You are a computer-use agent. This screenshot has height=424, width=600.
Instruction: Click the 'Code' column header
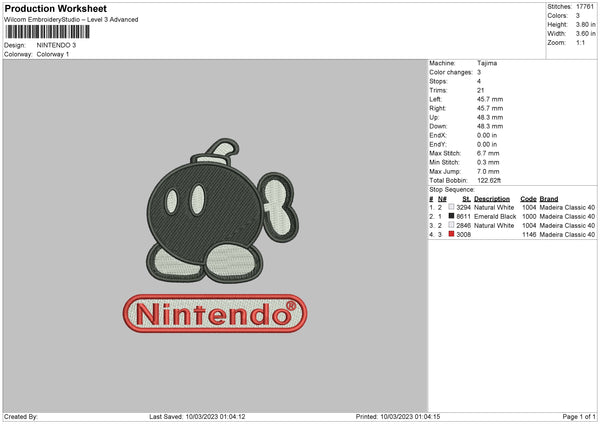[x=528, y=199]
